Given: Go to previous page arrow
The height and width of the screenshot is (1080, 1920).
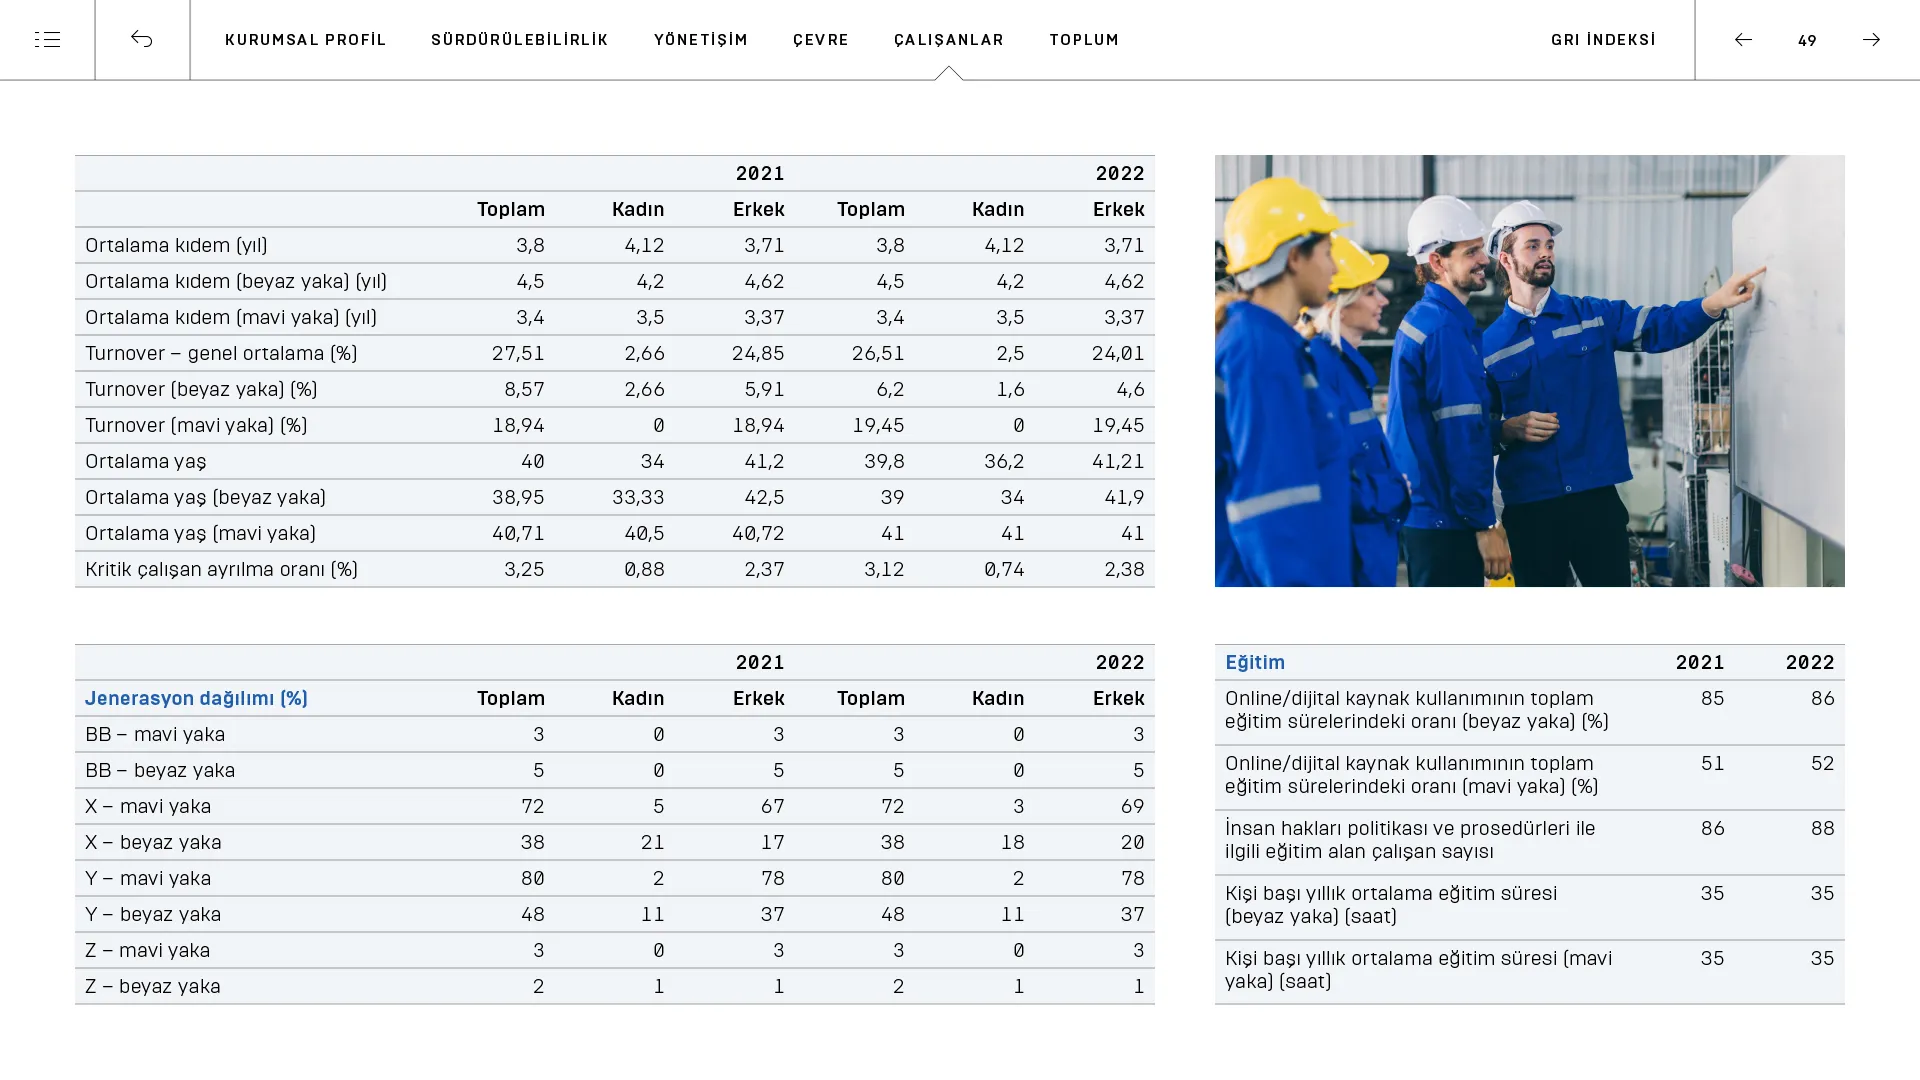Looking at the screenshot, I should (1743, 40).
